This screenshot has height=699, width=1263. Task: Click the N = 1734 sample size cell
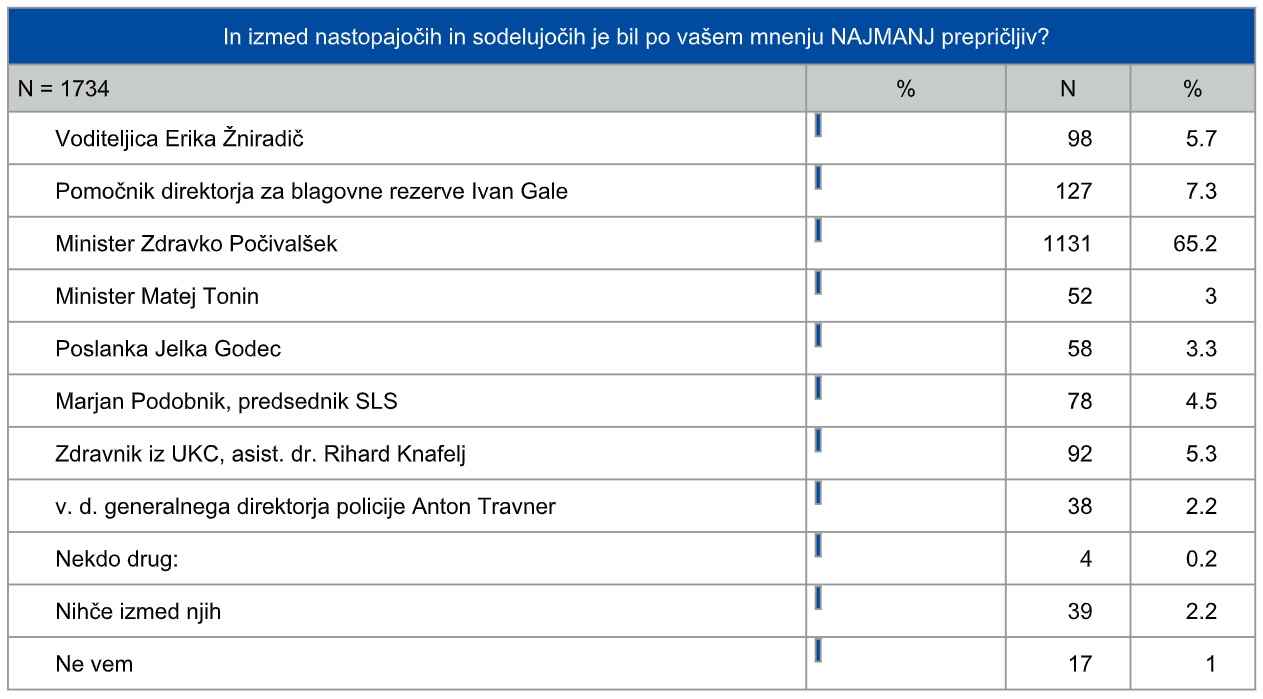64,89
